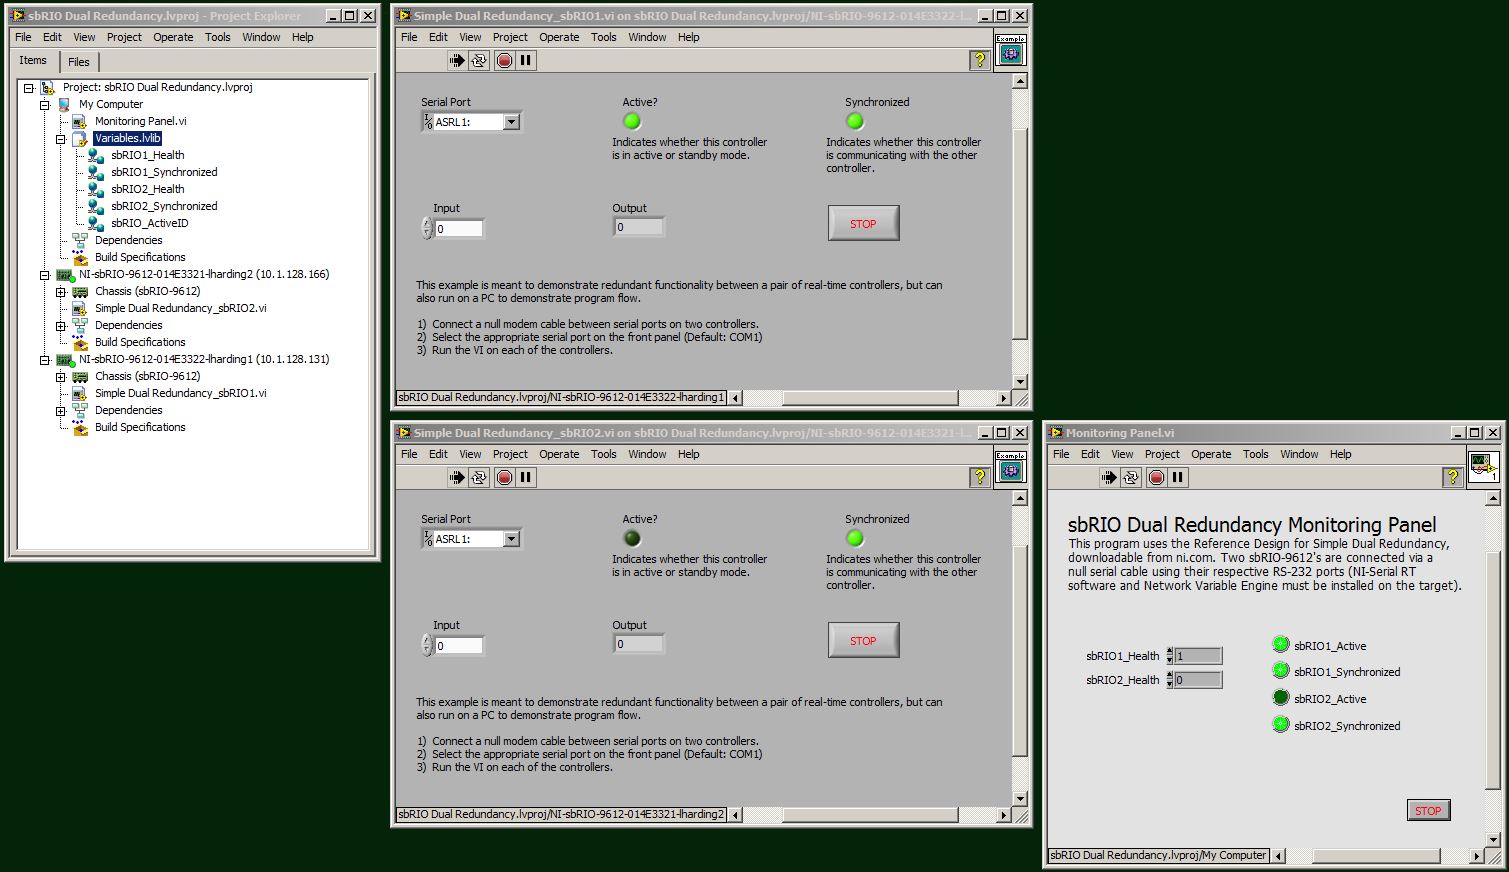Click sbRIO1_Synchronized LED in Monitoring Panel
The image size is (1509, 872).
1281,671
